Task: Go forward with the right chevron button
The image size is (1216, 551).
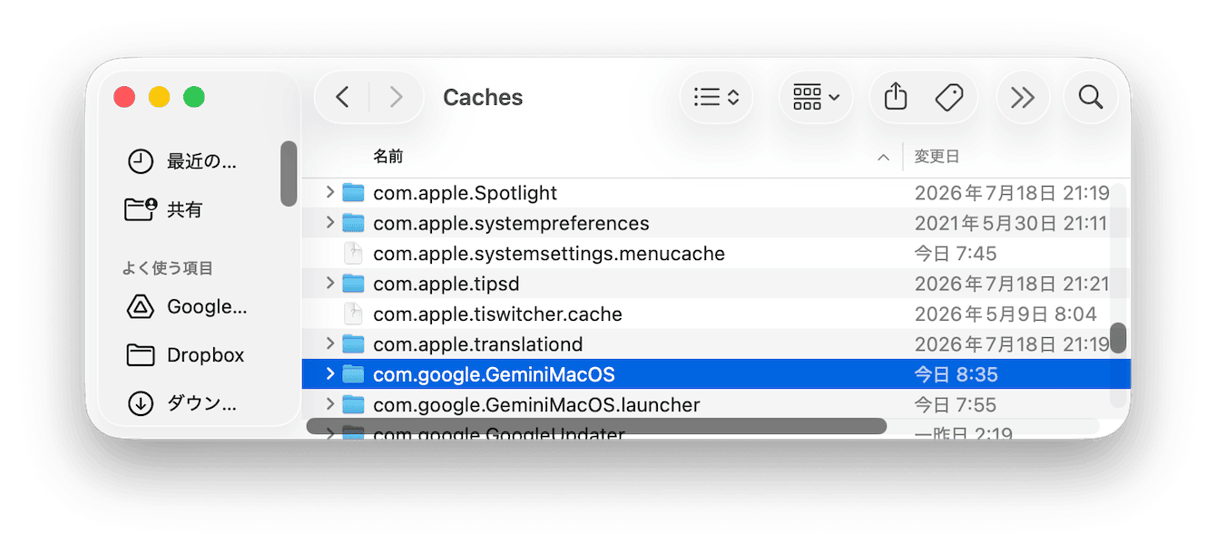Action: (x=396, y=97)
